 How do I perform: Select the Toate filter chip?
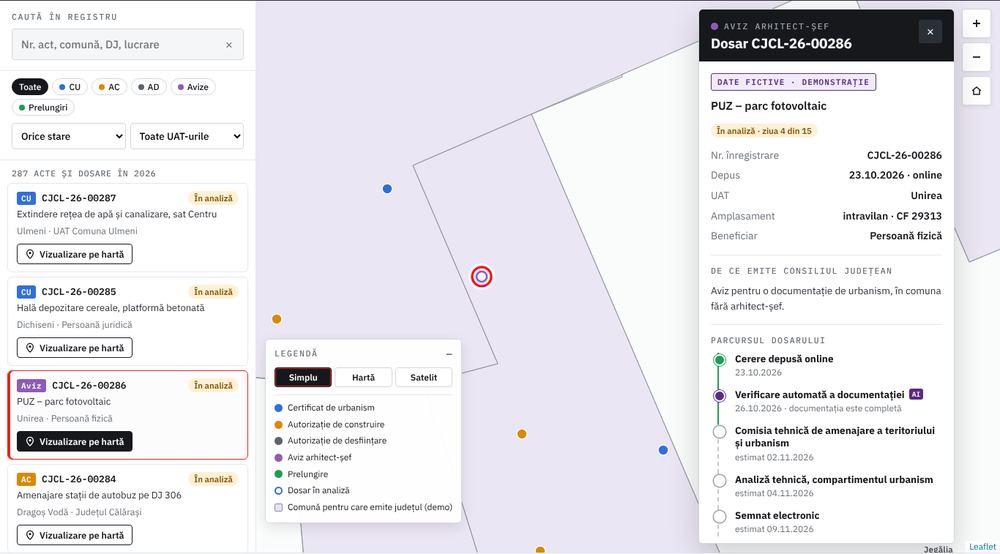coord(30,87)
